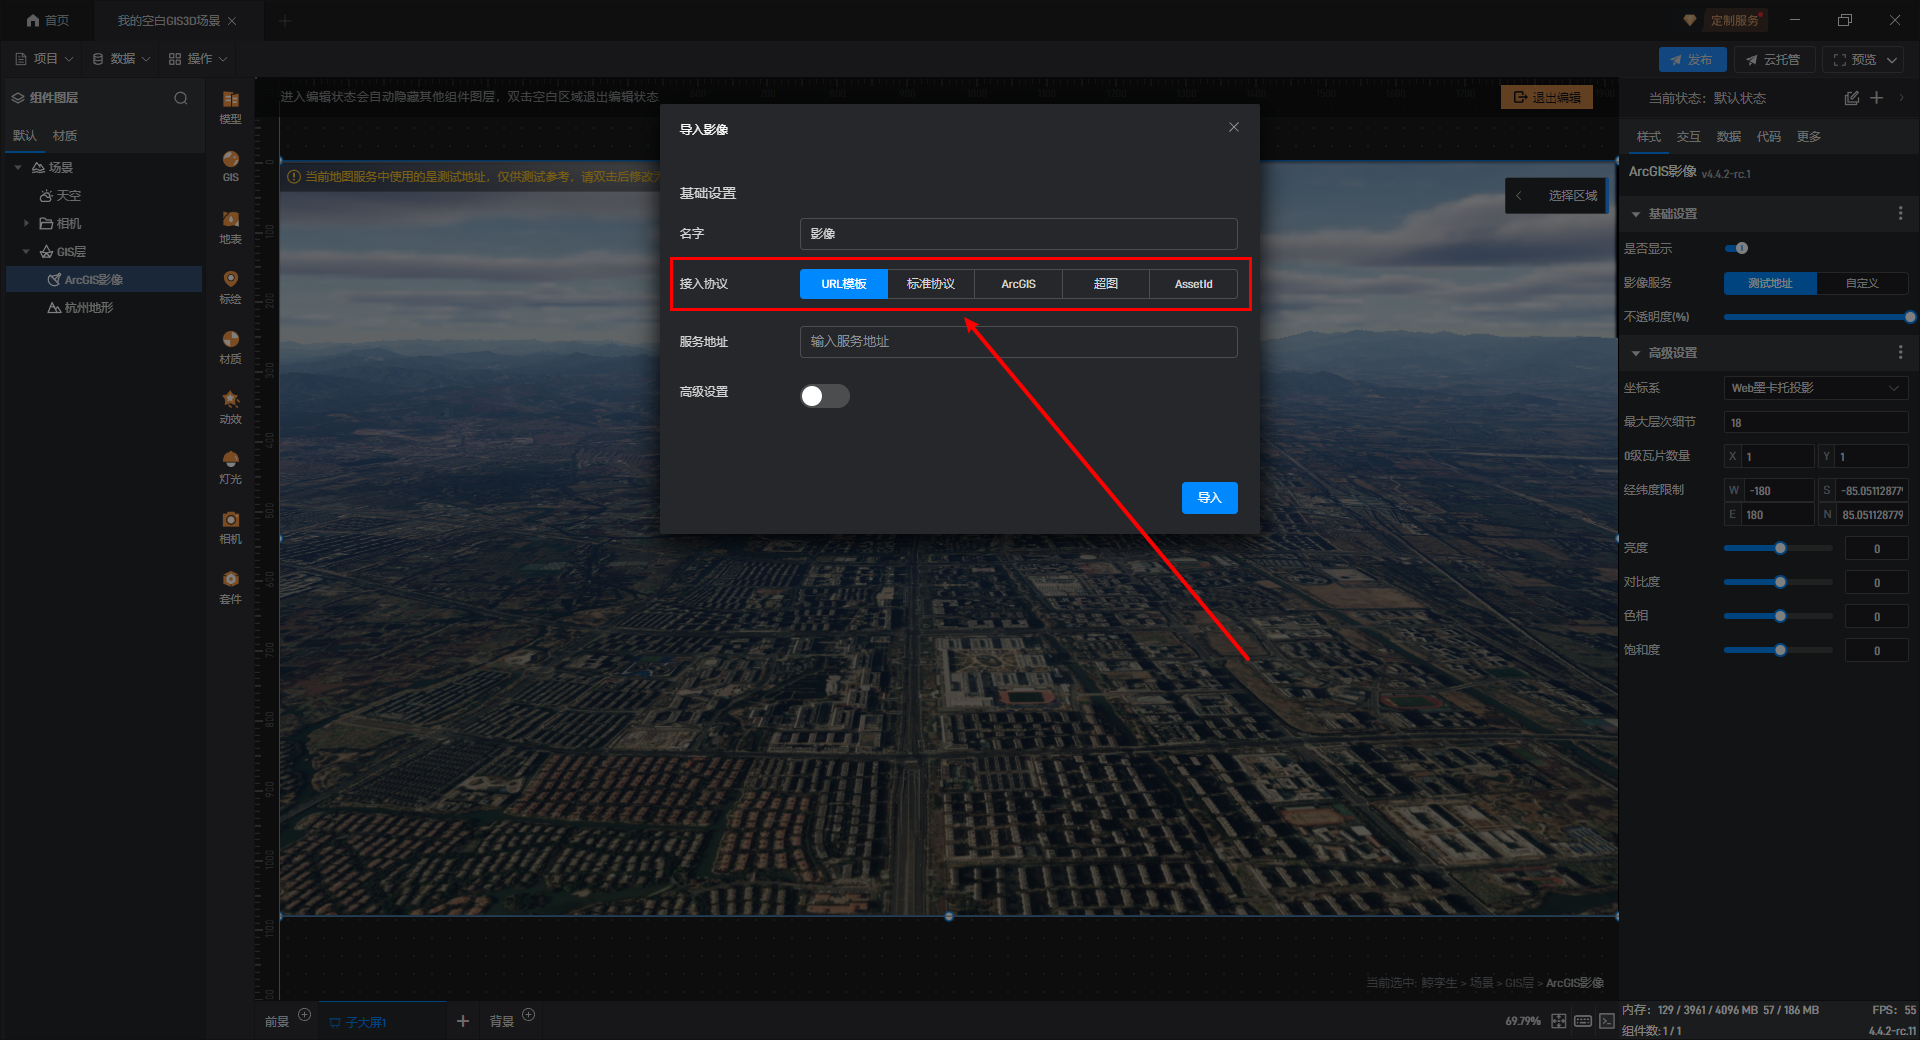Open the 材质 (Material) sidebar icon
The width and height of the screenshot is (1920, 1040).
tap(230, 346)
